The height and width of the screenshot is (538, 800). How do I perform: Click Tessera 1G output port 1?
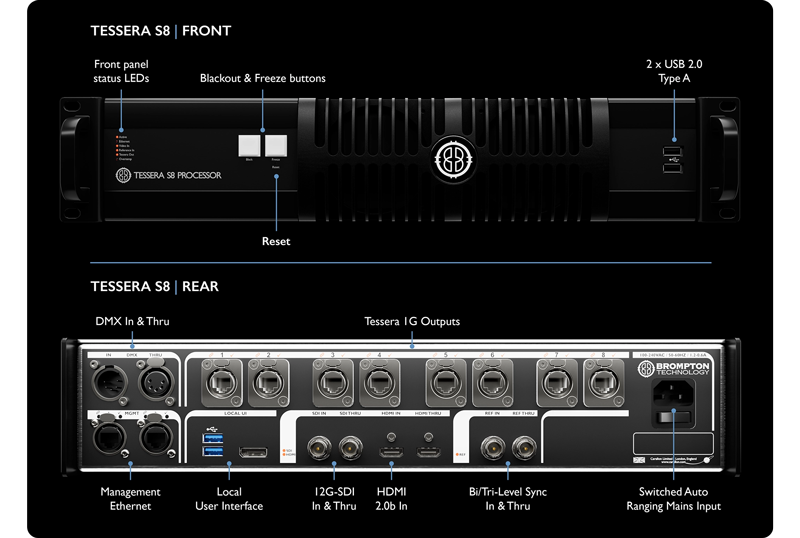point(222,382)
